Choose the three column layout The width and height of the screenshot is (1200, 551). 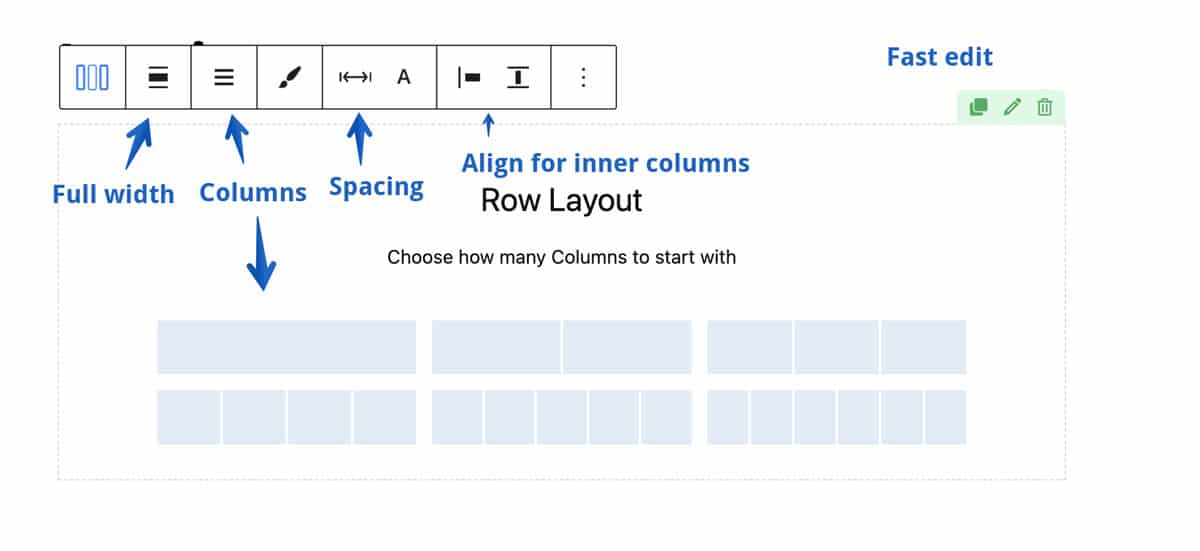pyautogui.click(x=837, y=347)
